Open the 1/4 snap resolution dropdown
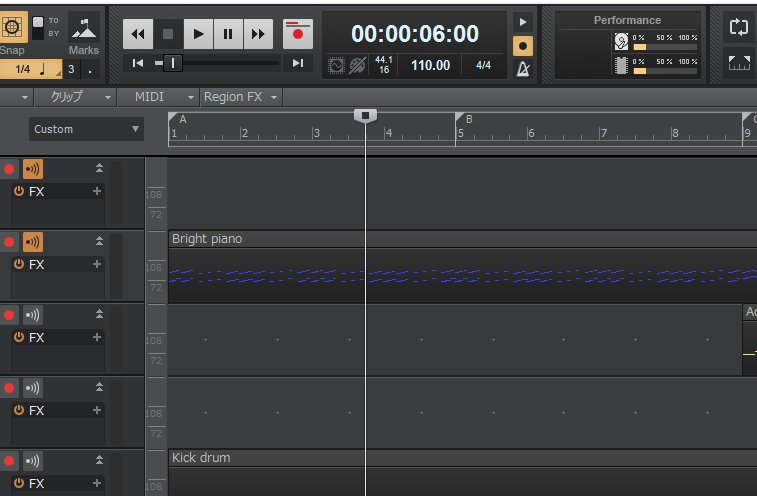This screenshot has width=757, height=496. click(31, 69)
